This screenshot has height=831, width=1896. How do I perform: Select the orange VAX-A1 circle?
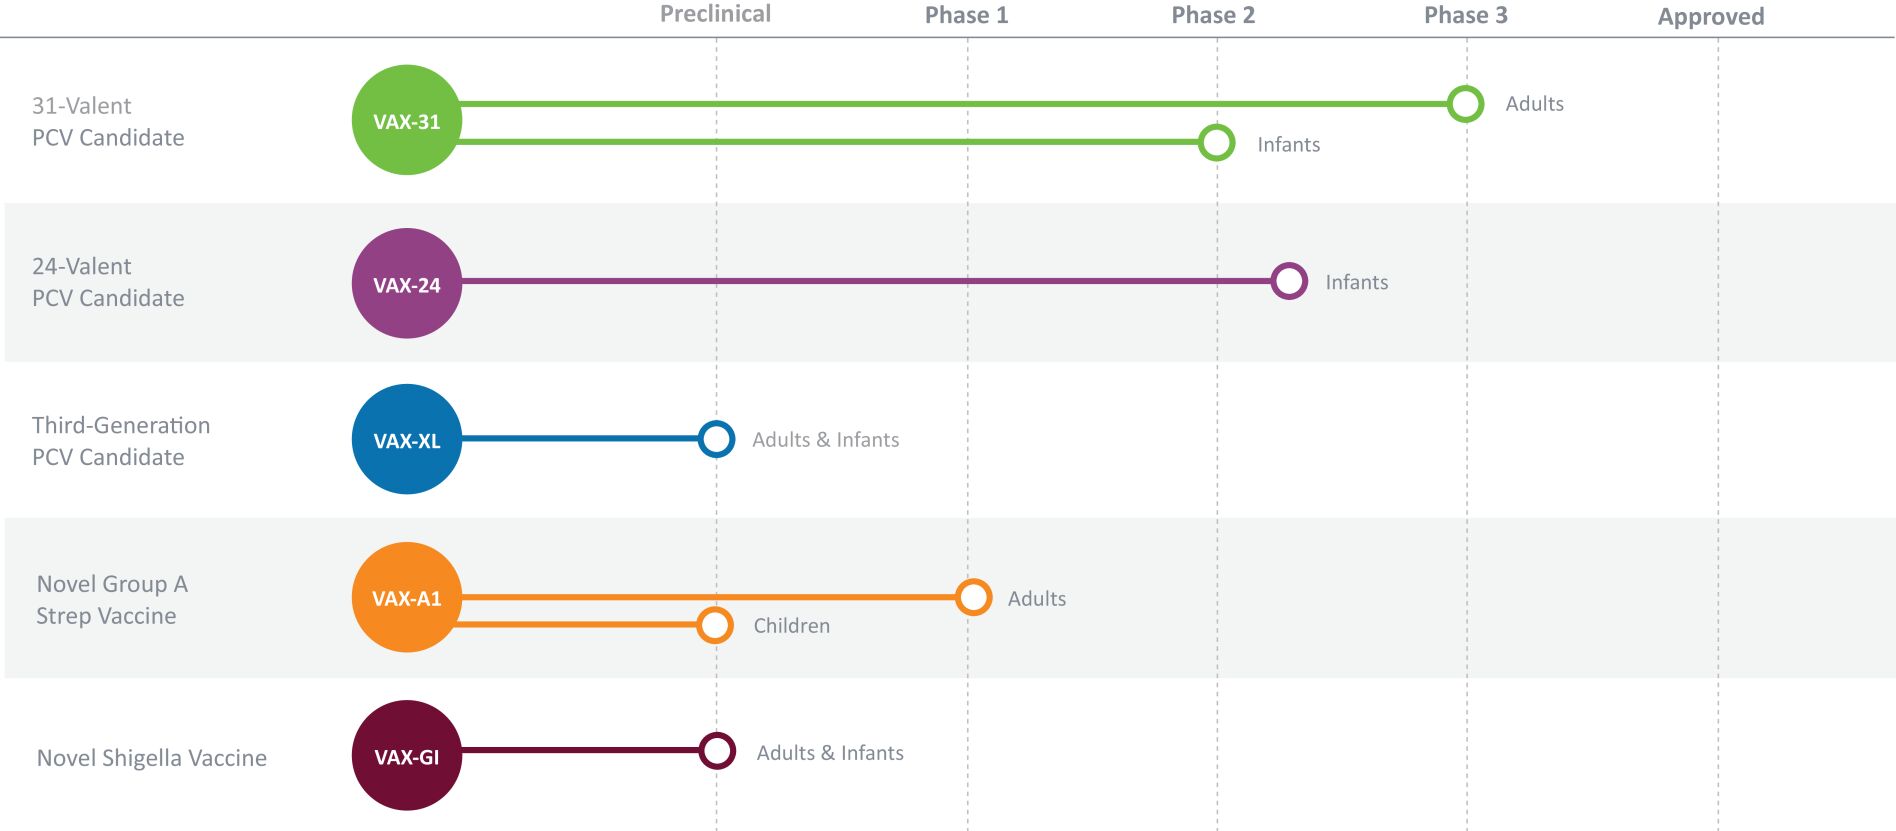tap(407, 597)
